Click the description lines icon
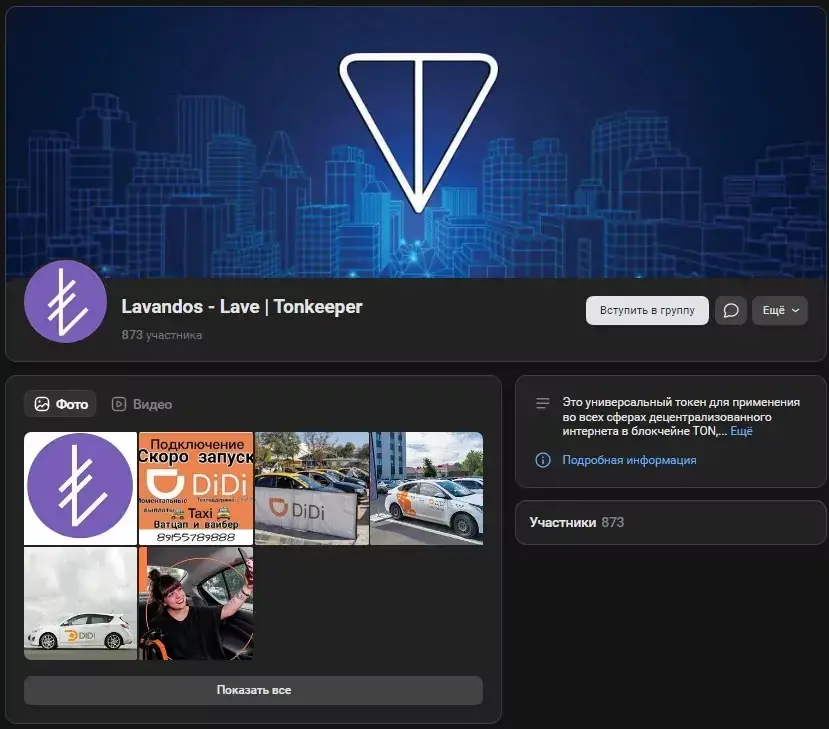 (x=543, y=403)
